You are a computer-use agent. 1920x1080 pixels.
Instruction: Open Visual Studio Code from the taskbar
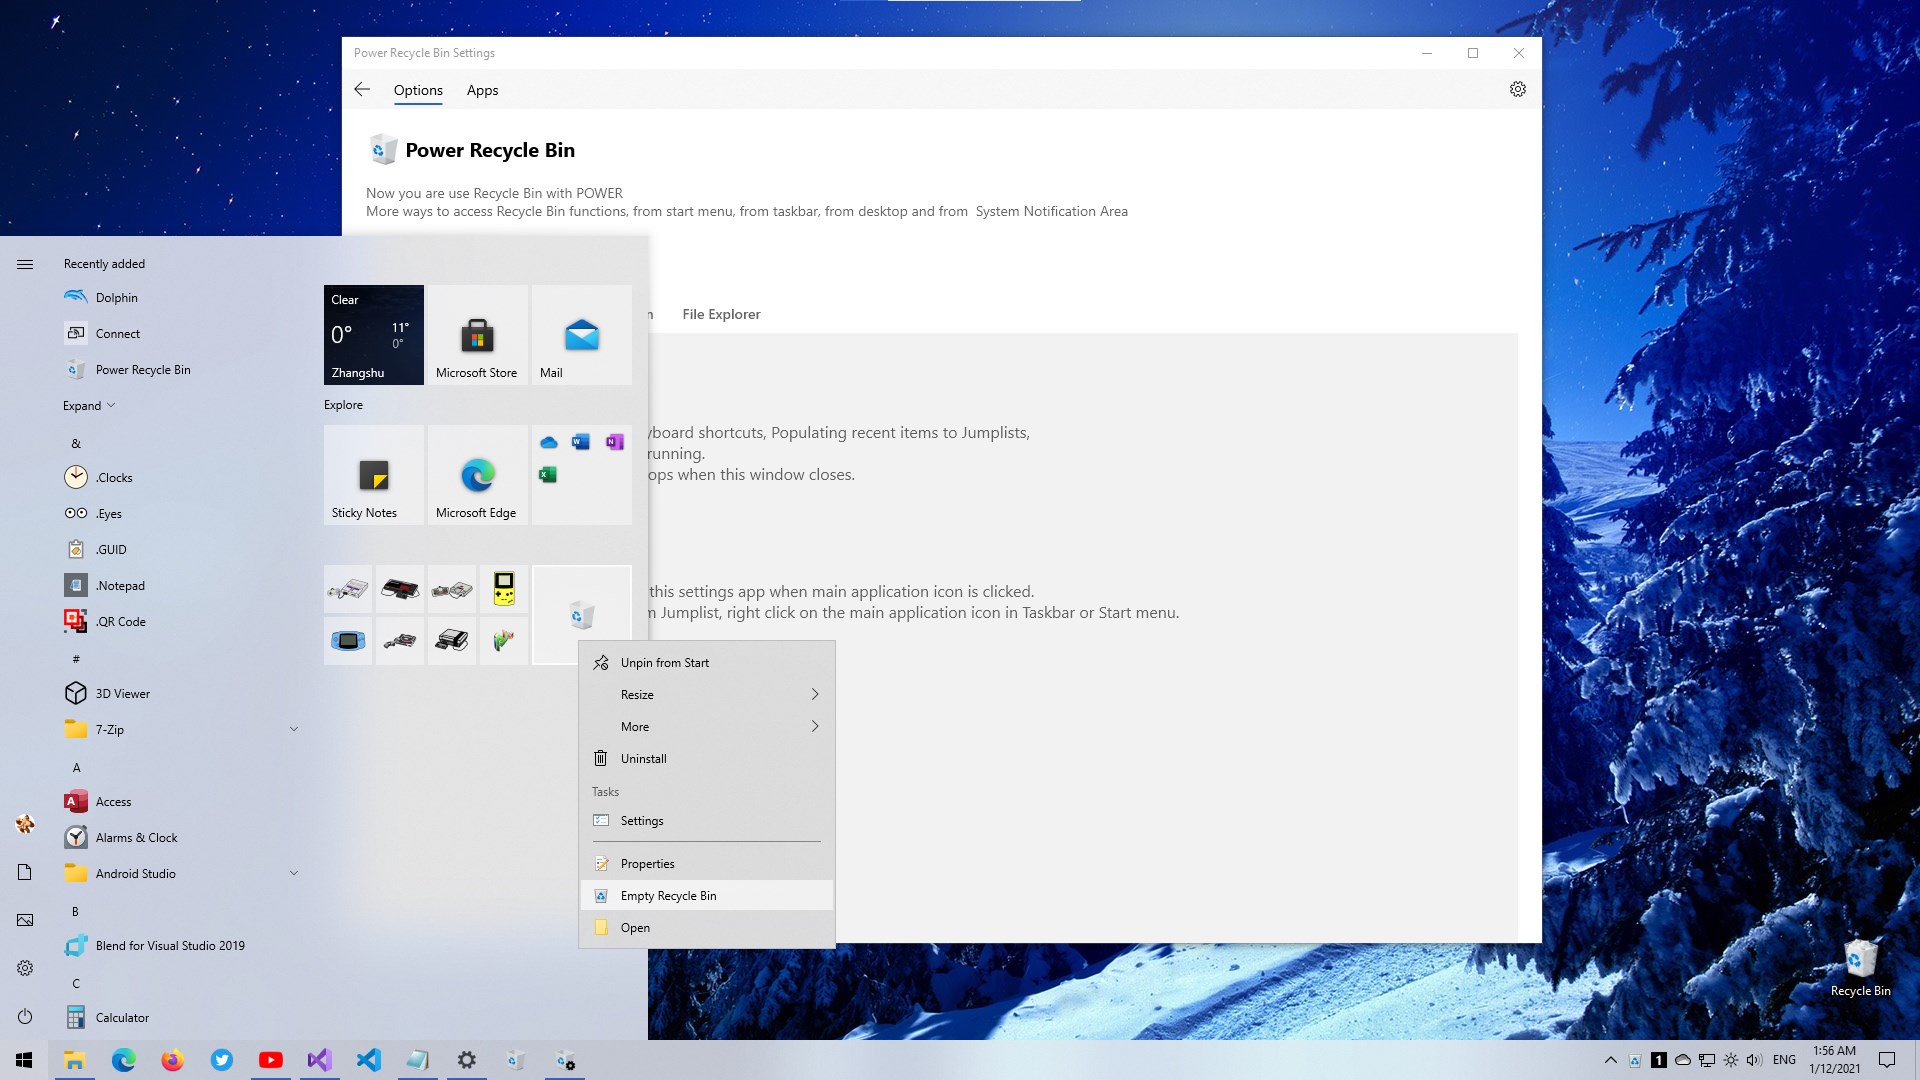pyautogui.click(x=369, y=1060)
